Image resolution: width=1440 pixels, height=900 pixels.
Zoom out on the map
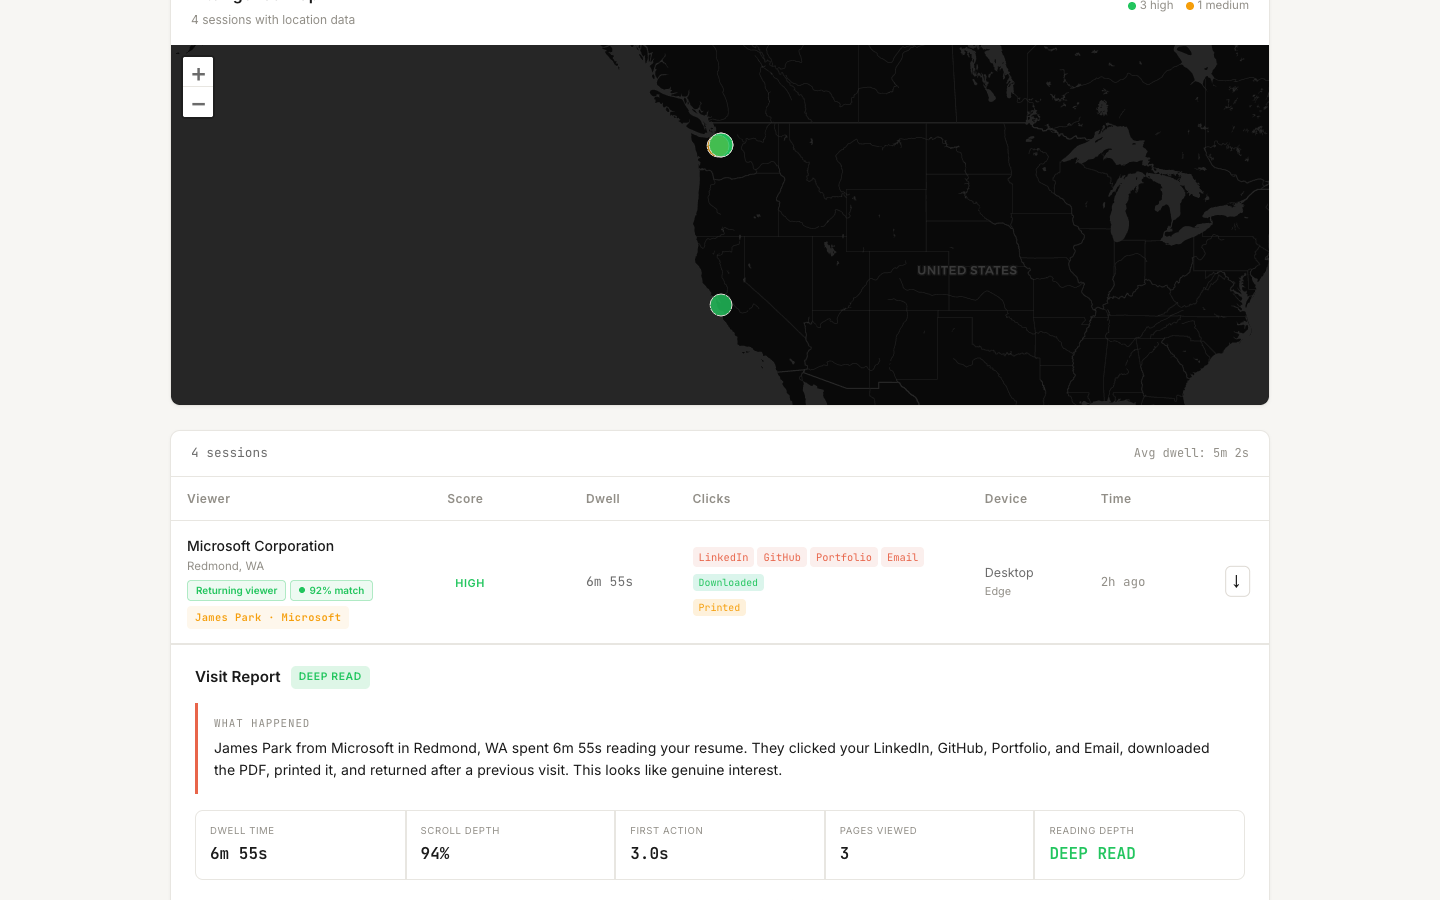(198, 103)
